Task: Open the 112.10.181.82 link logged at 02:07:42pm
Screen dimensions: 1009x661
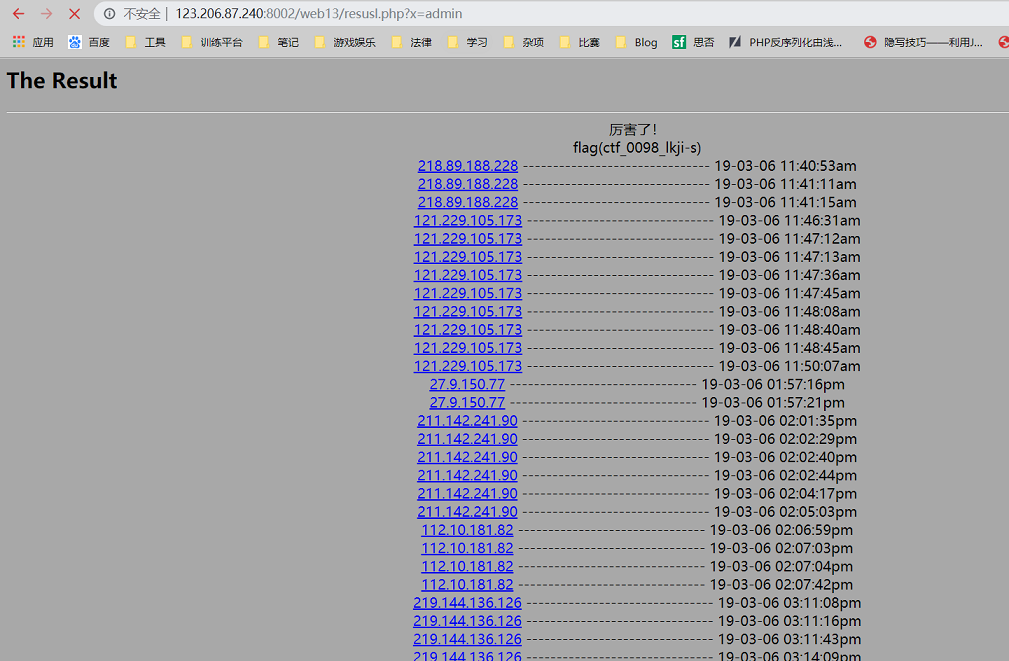Action: [467, 584]
